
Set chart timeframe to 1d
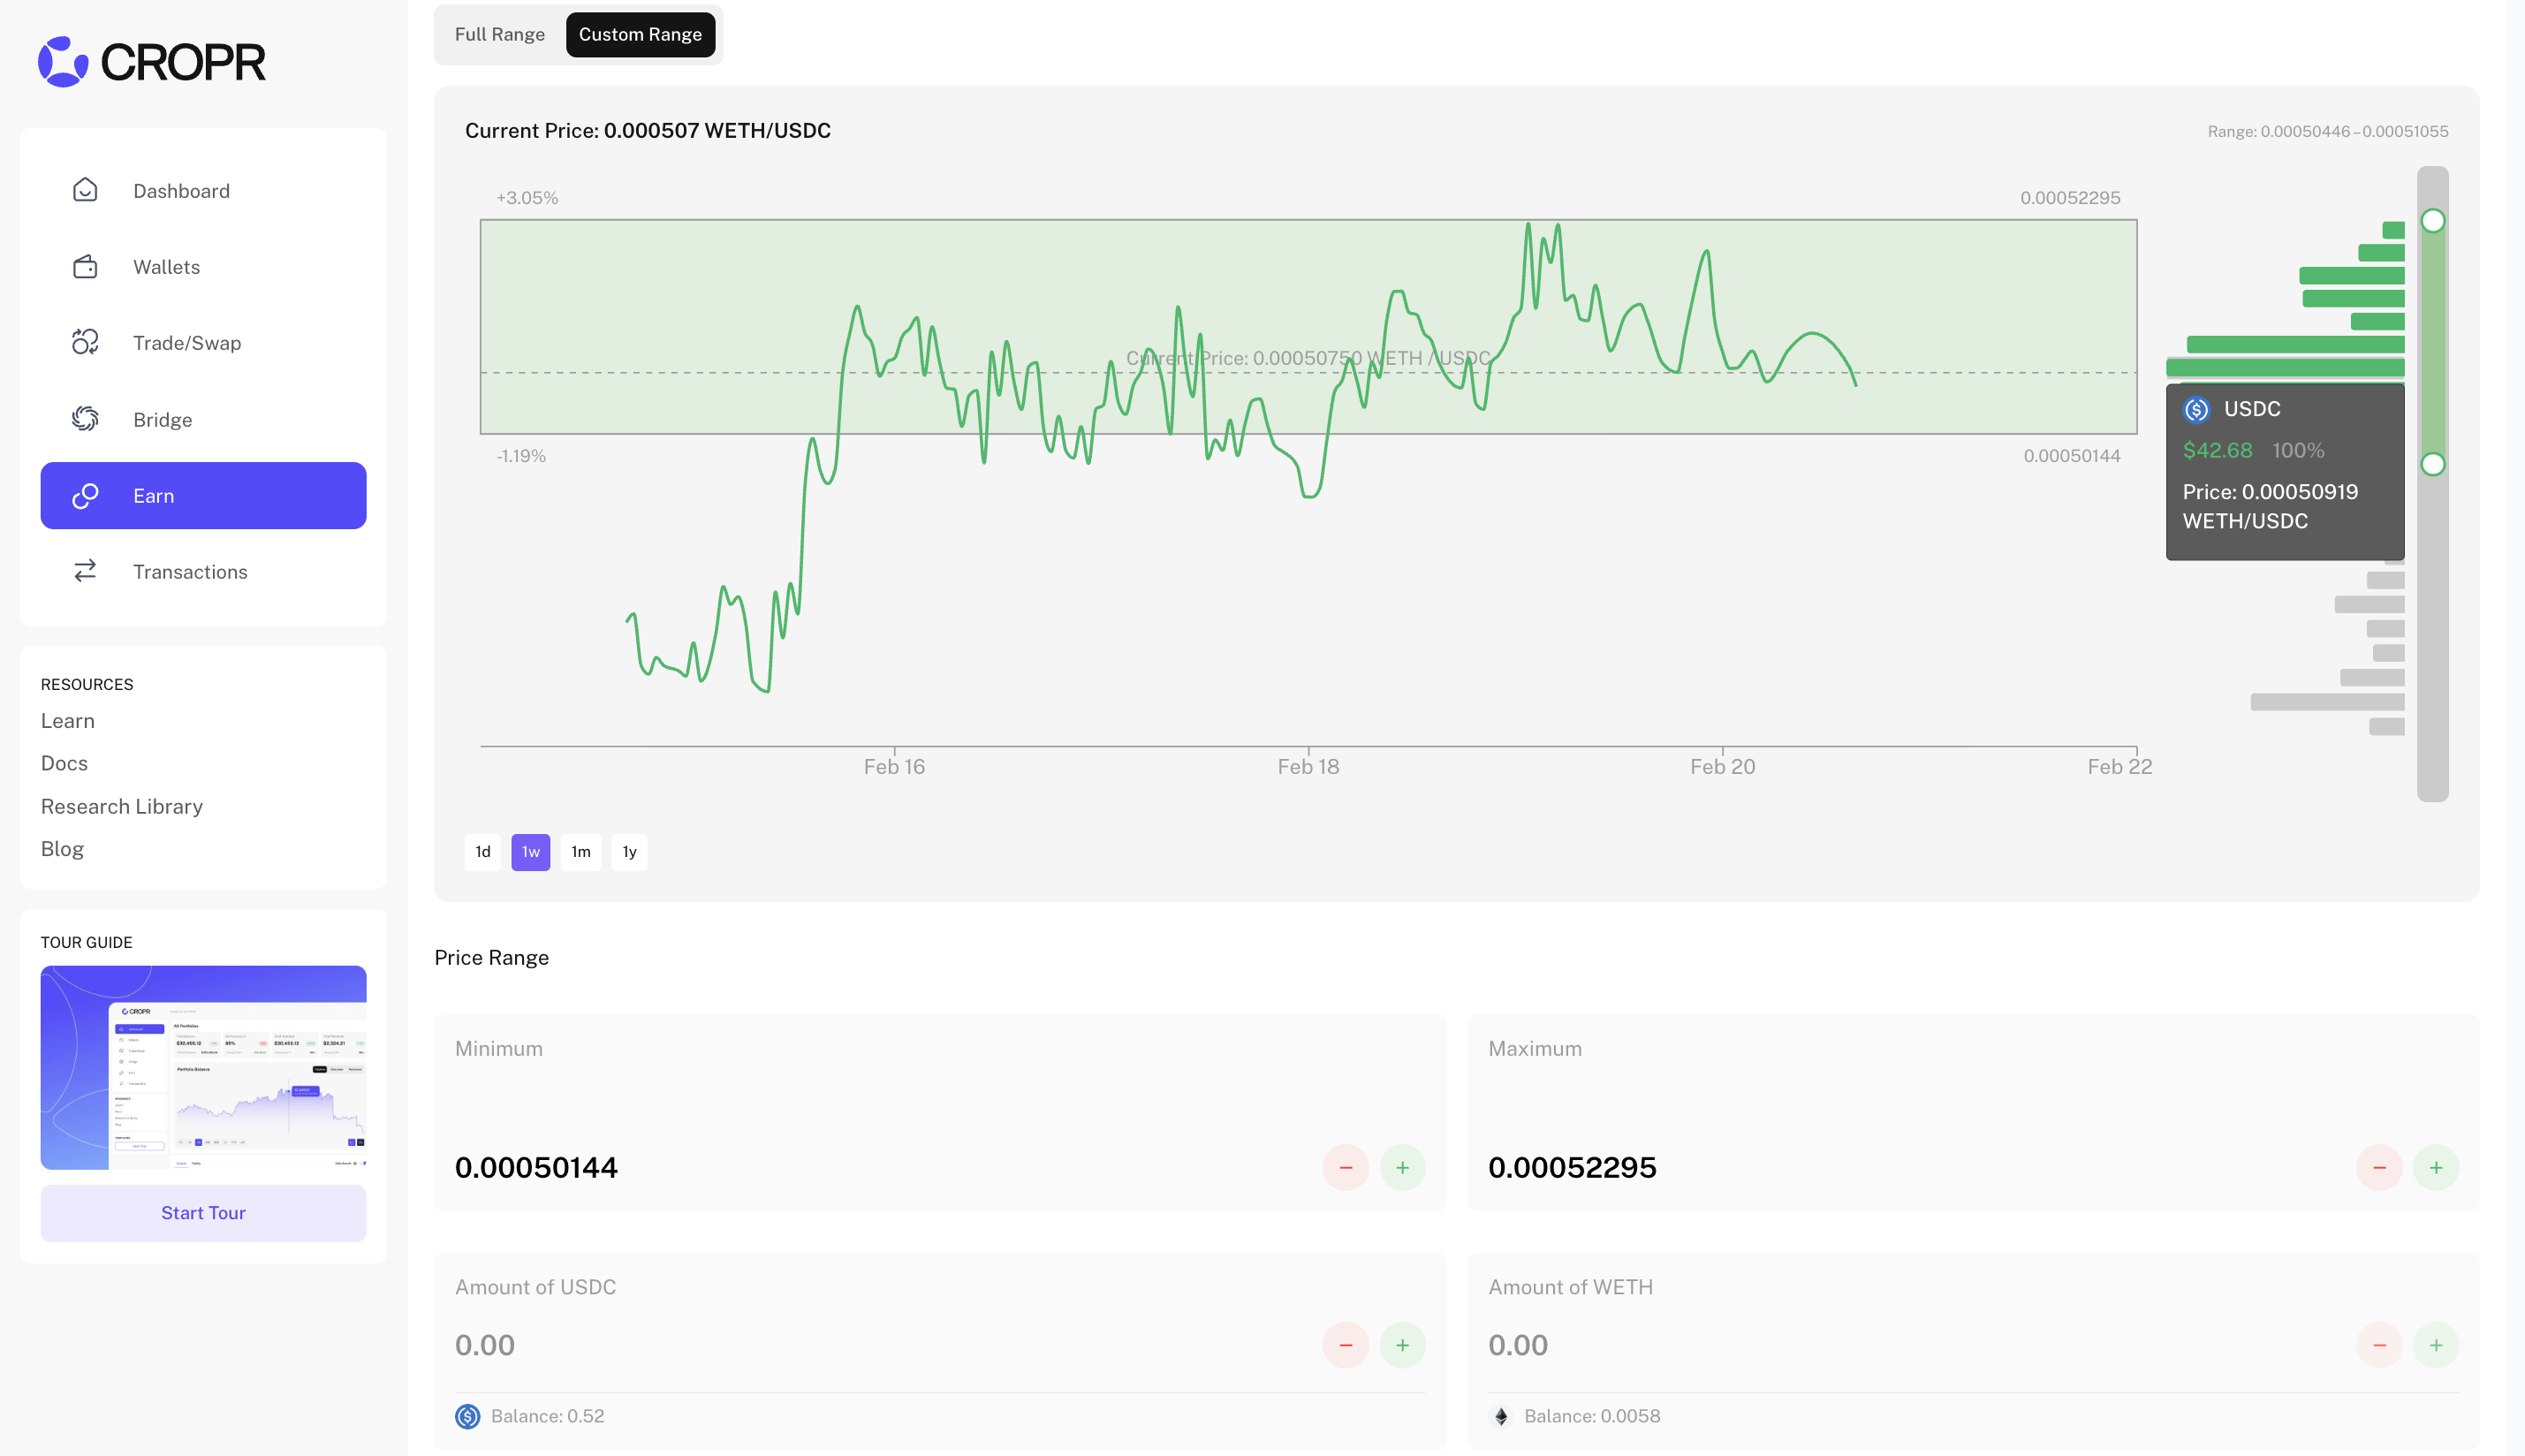483,852
